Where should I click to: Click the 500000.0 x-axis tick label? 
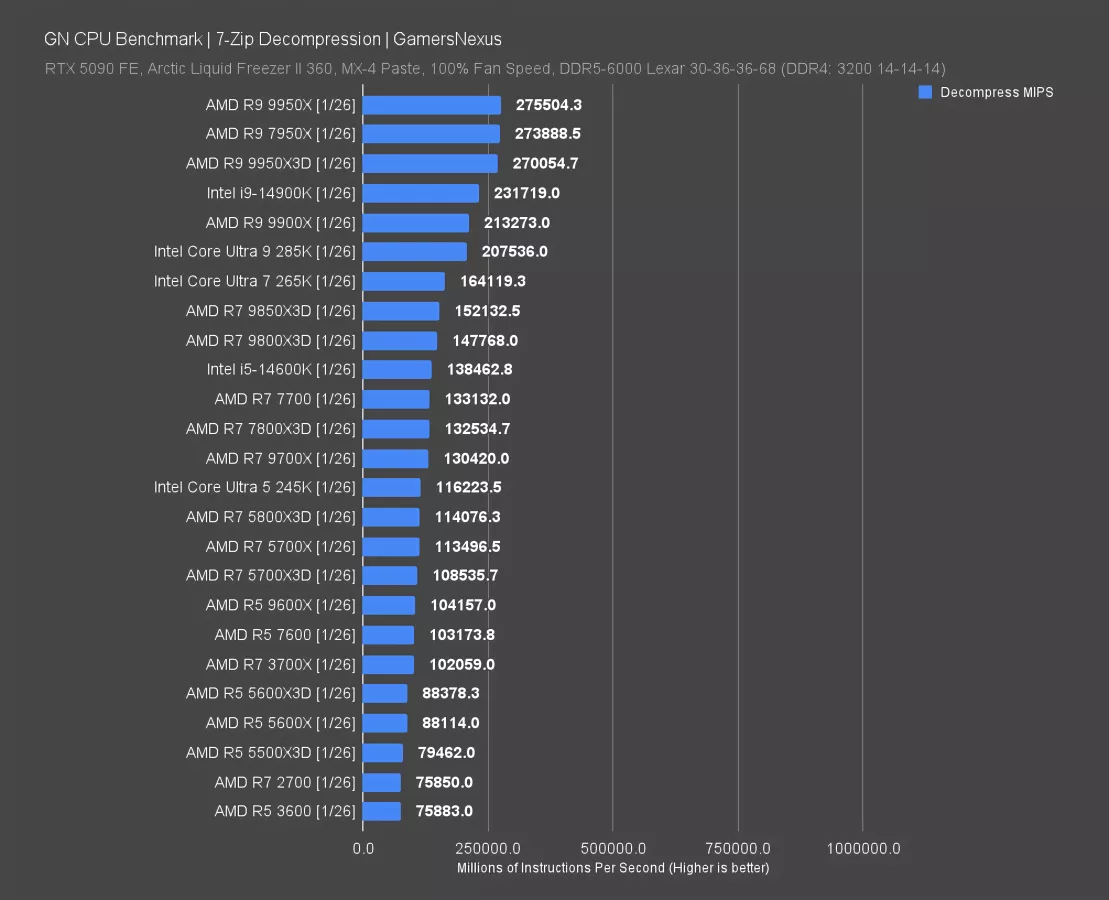[x=613, y=848]
